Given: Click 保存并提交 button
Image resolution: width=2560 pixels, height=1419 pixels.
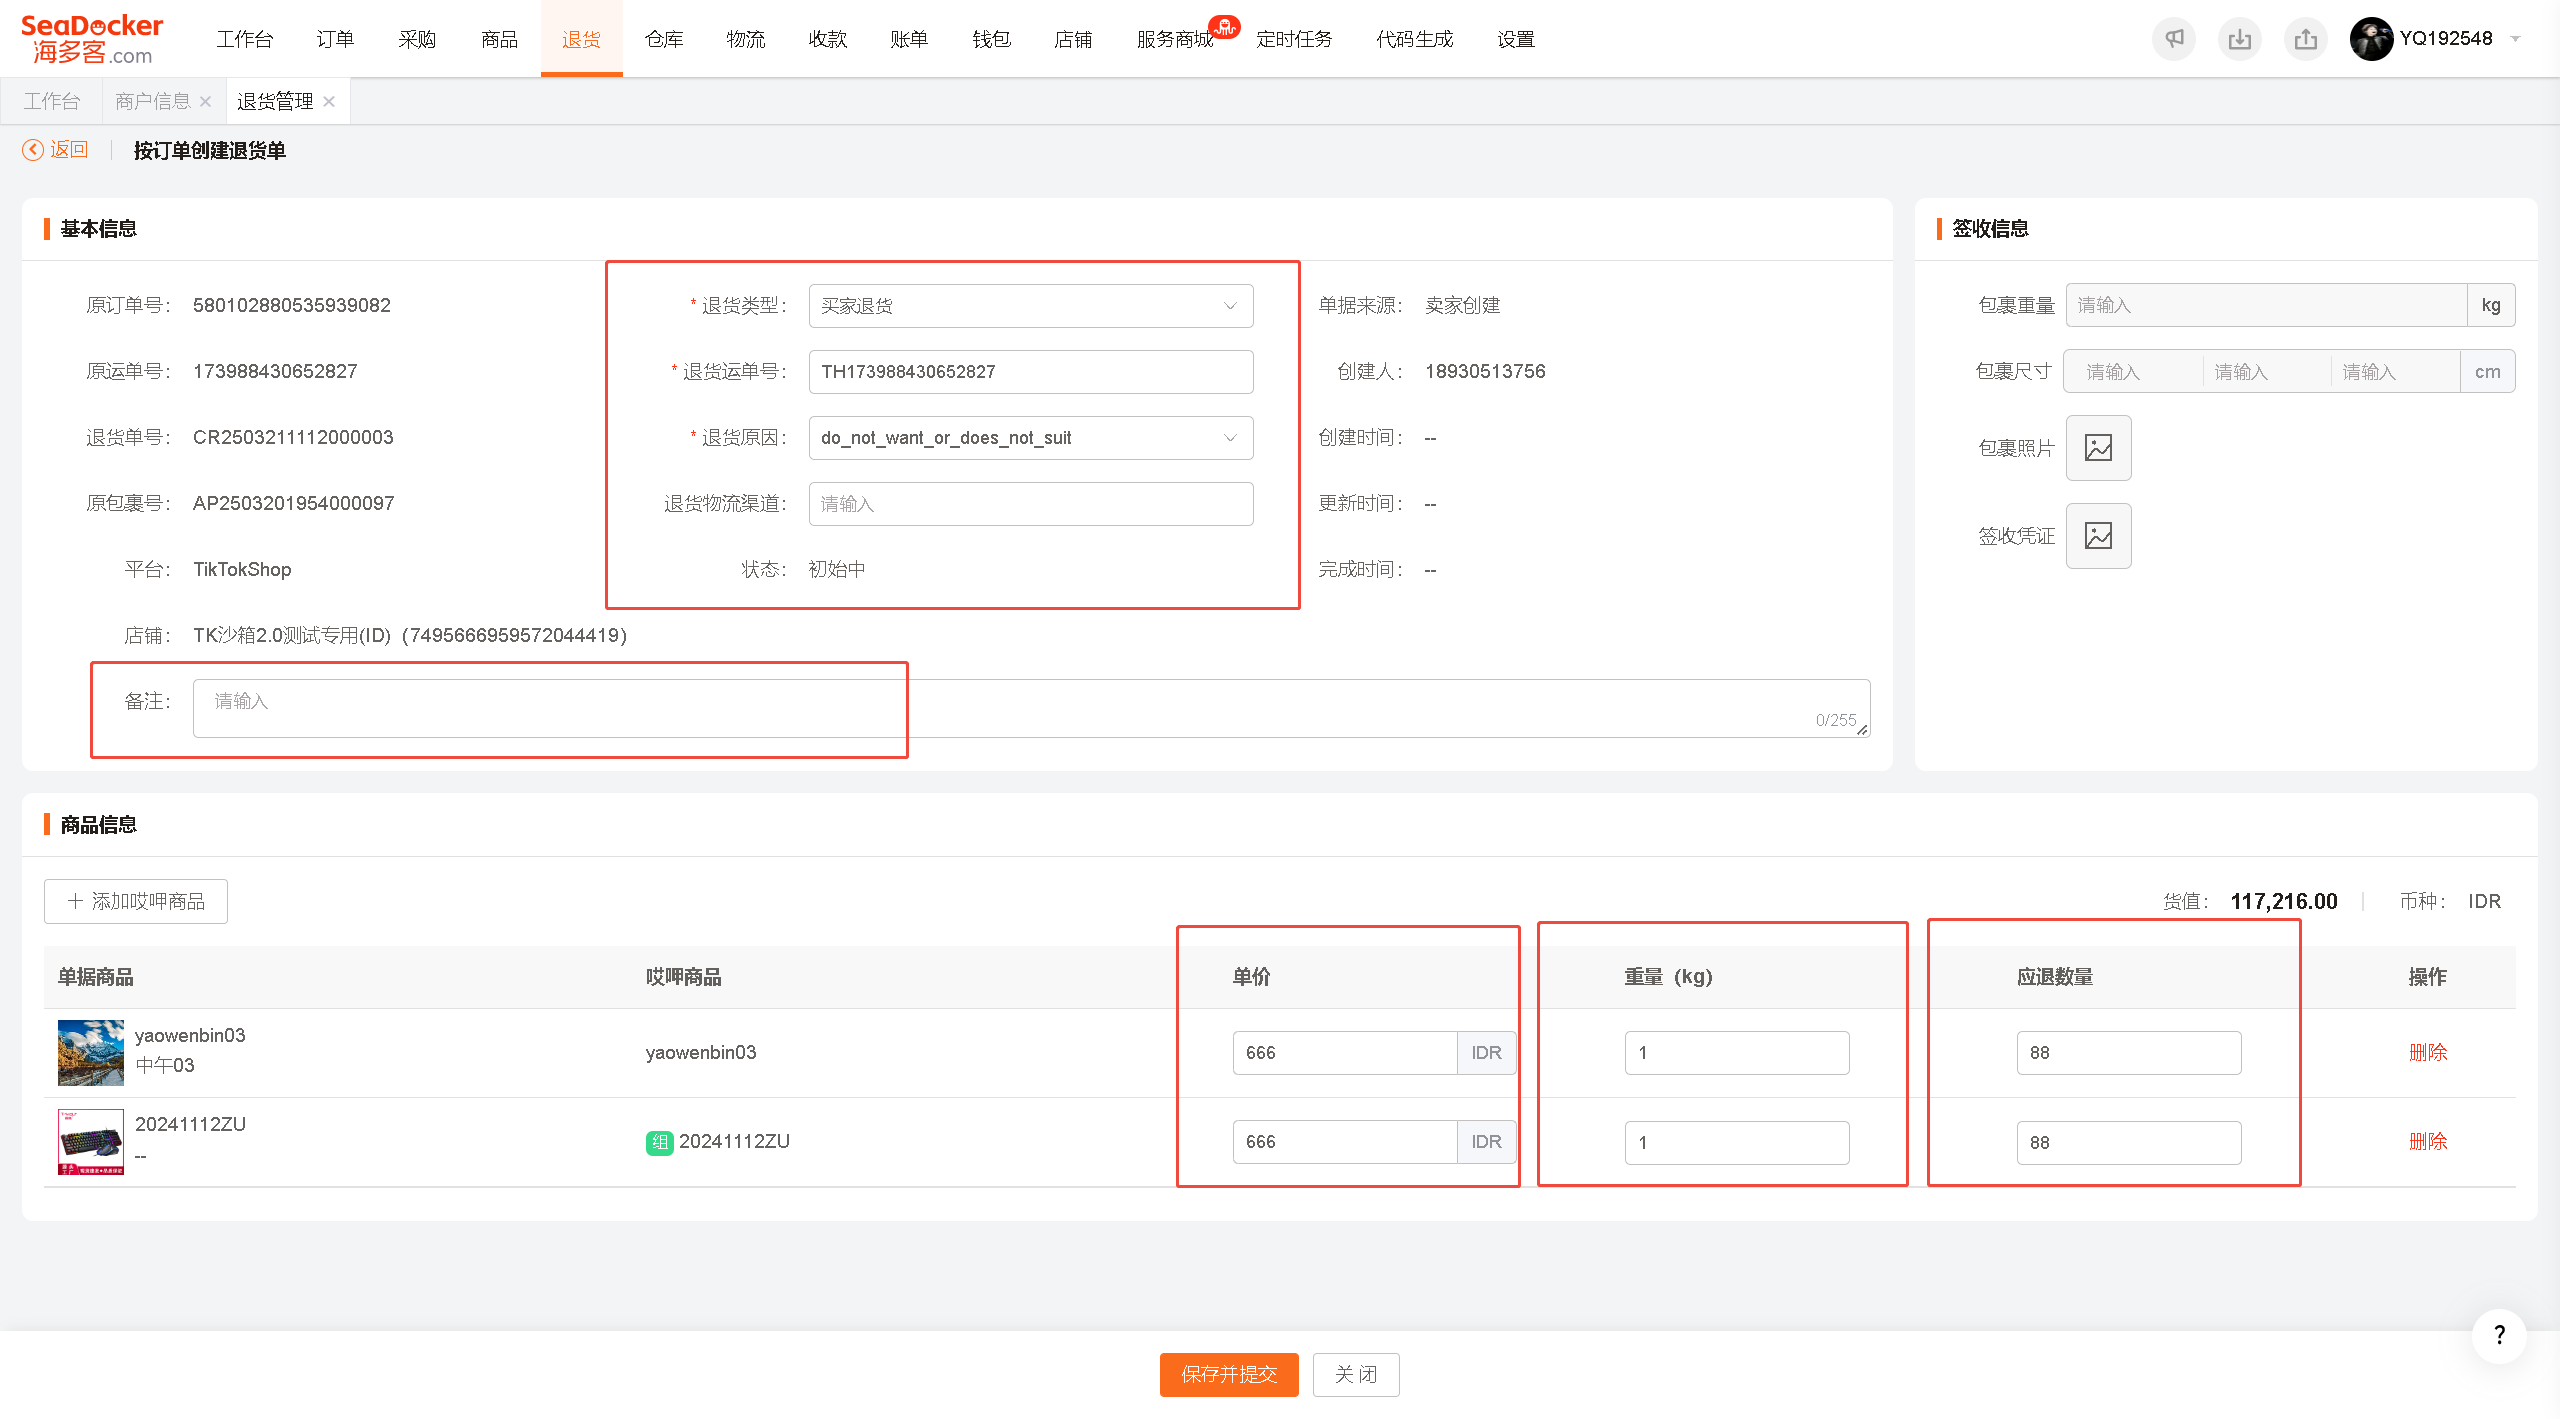Looking at the screenshot, I should 1229,1375.
